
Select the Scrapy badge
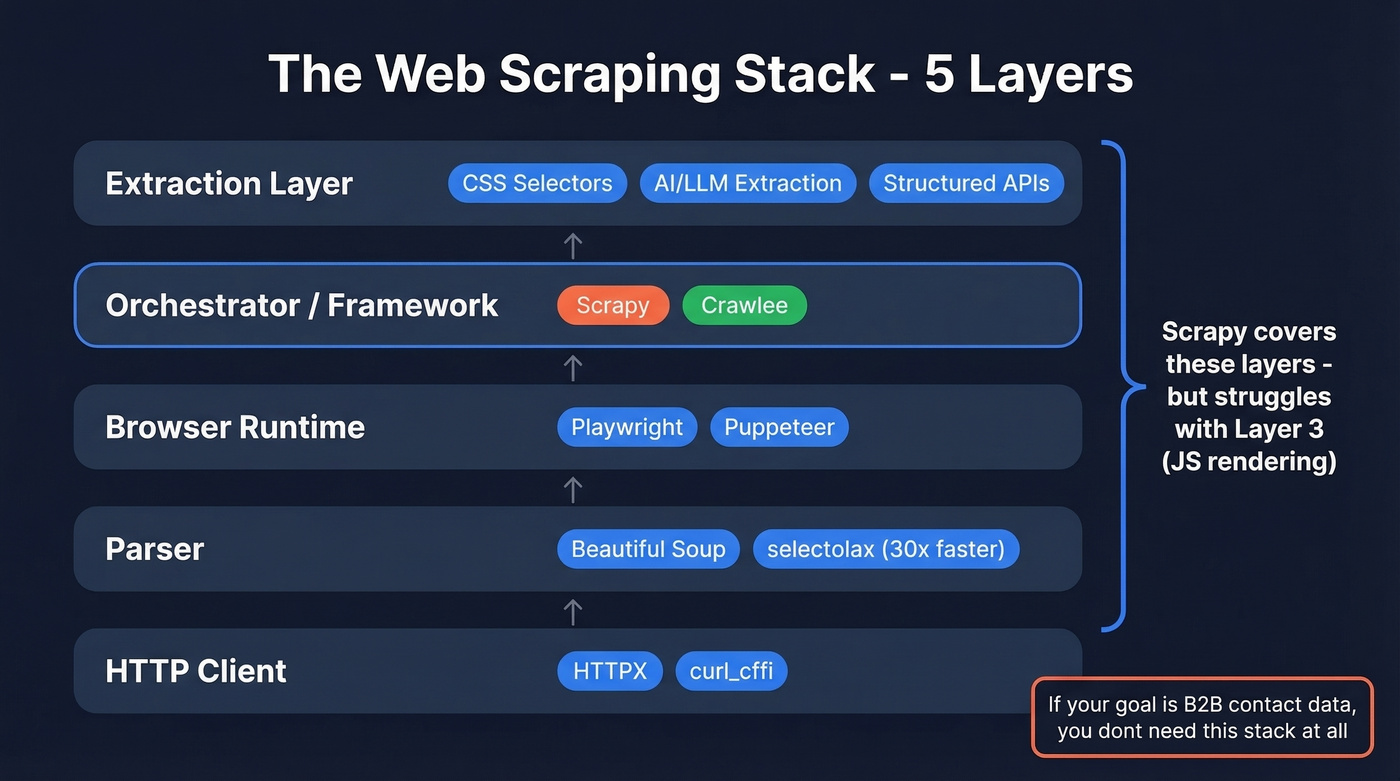click(x=613, y=305)
